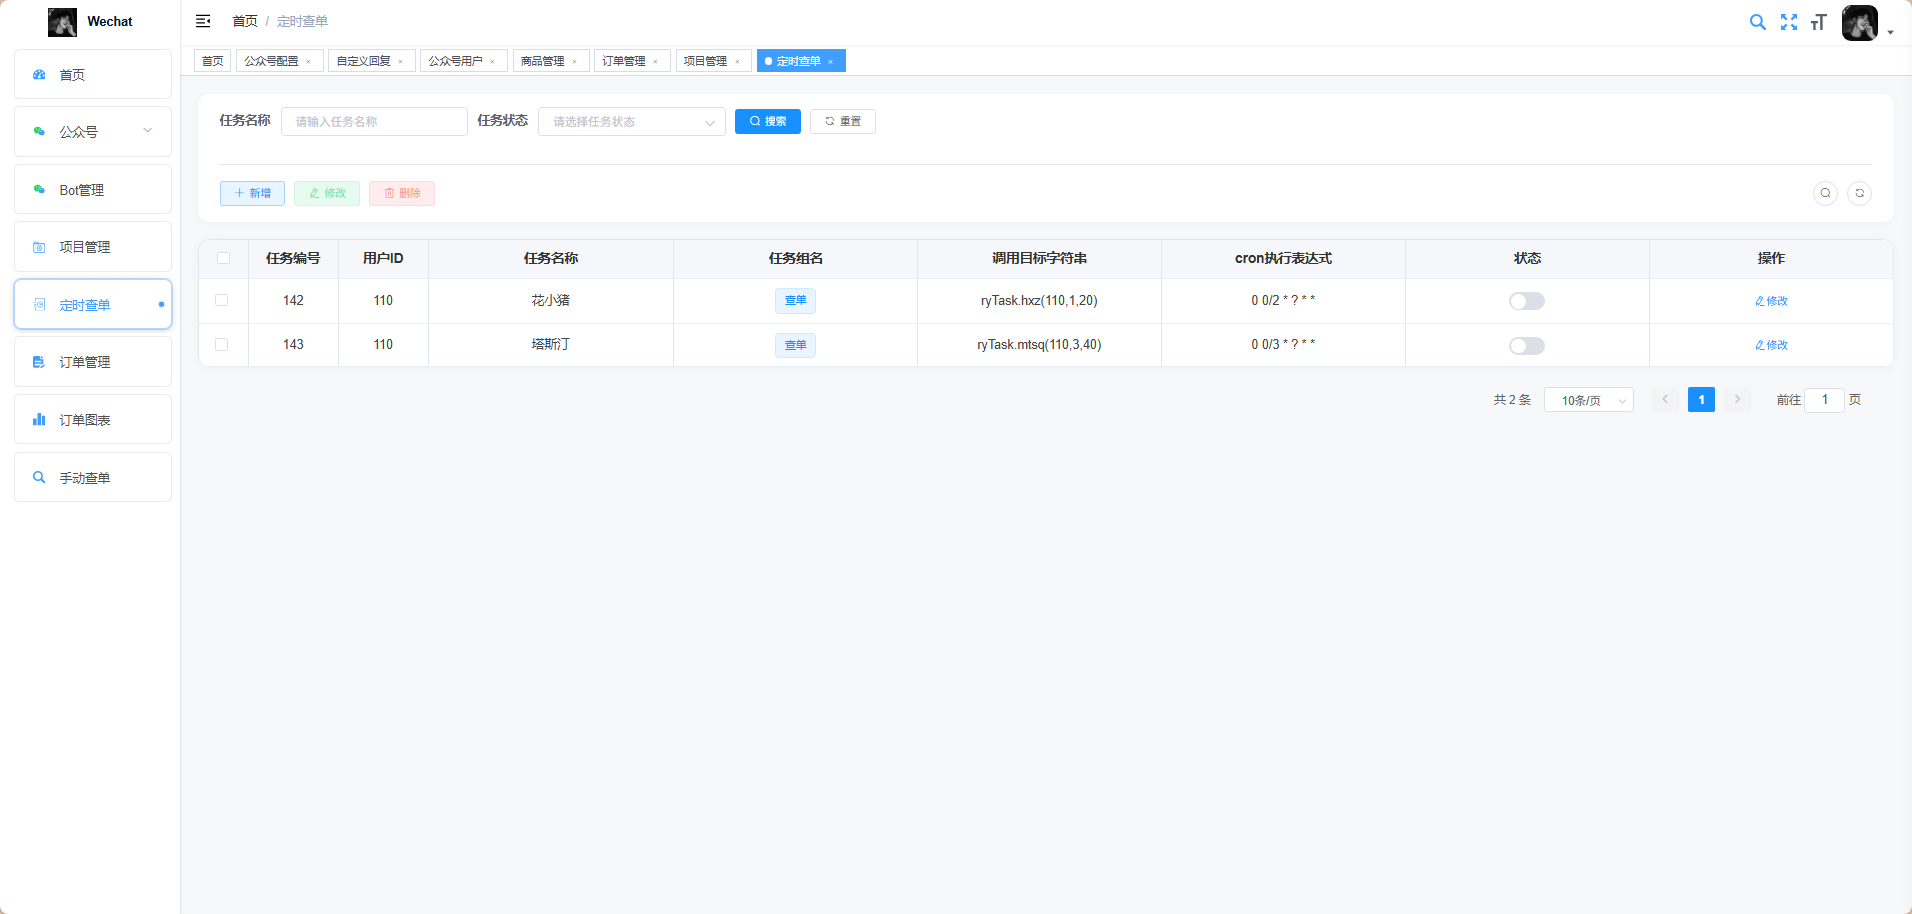Tick the select-all checkbox in table header
This screenshot has width=1912, height=914.
[223, 258]
